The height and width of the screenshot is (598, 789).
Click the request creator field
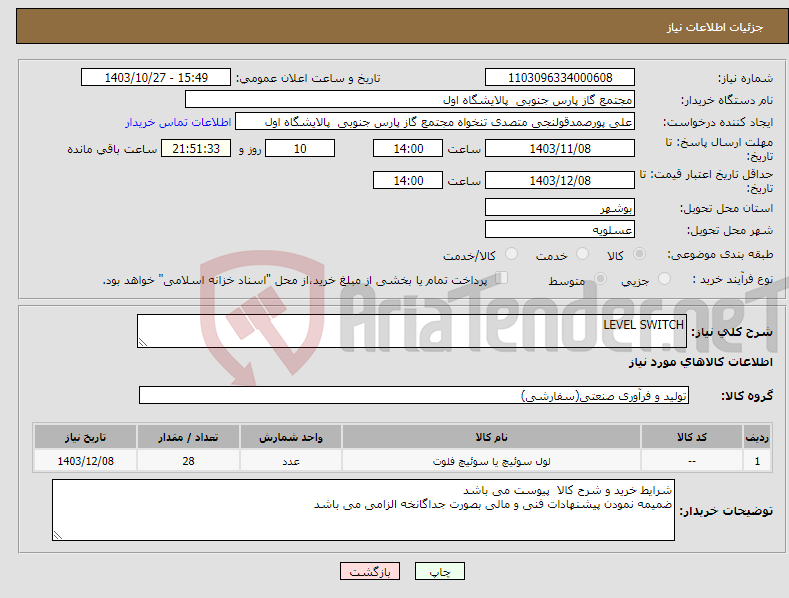tap(435, 121)
